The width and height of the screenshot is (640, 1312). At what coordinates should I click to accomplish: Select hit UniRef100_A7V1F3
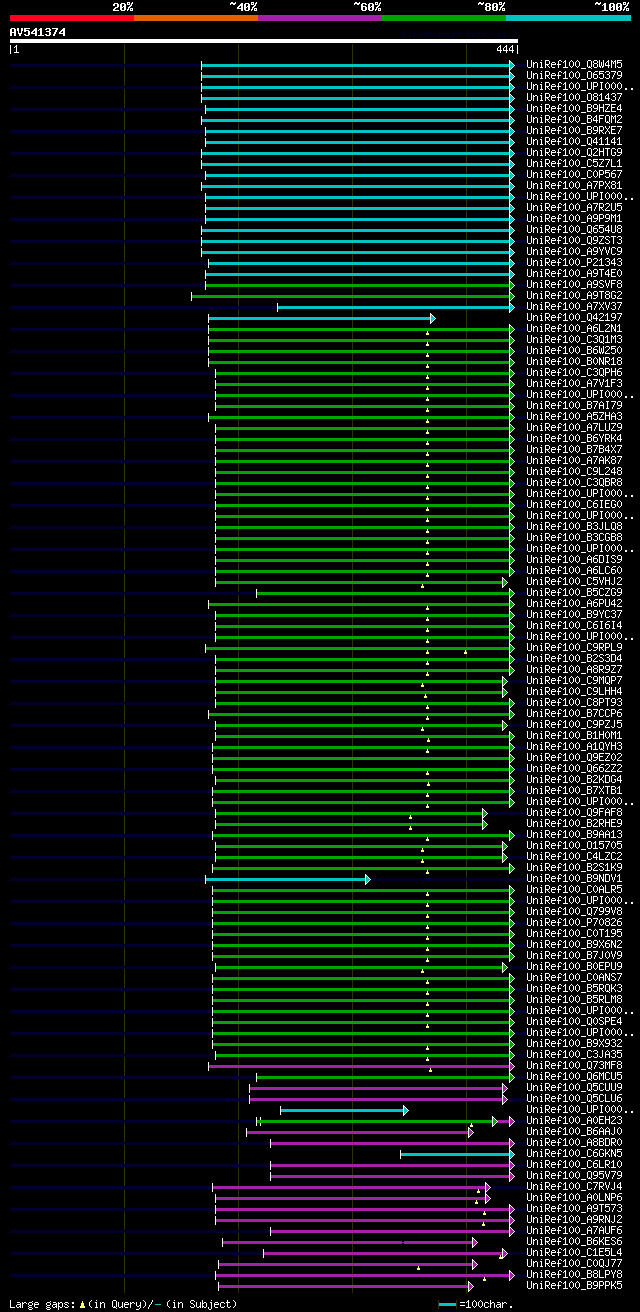click(575, 383)
